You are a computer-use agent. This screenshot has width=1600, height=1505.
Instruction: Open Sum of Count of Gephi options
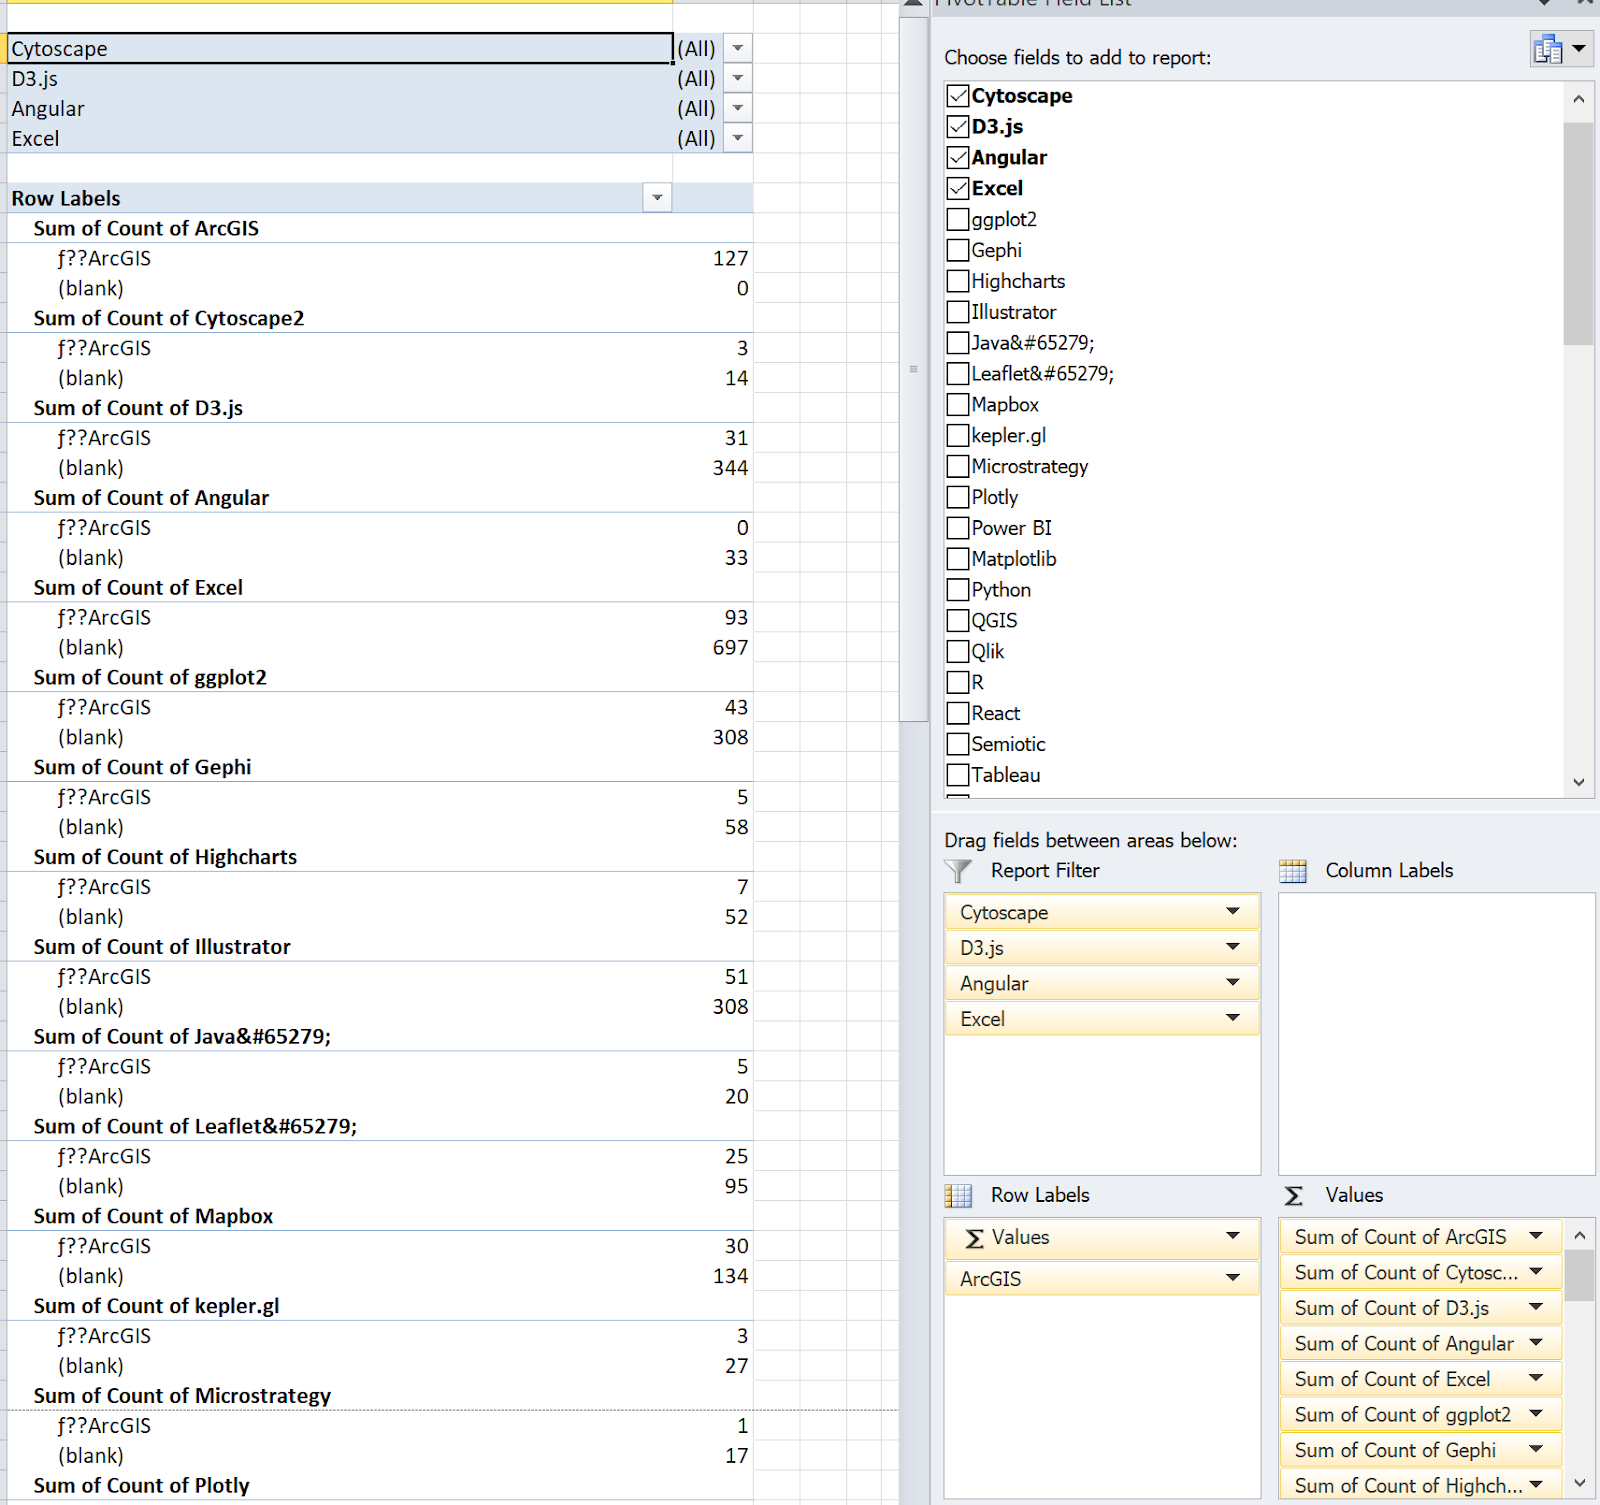coord(1536,1450)
